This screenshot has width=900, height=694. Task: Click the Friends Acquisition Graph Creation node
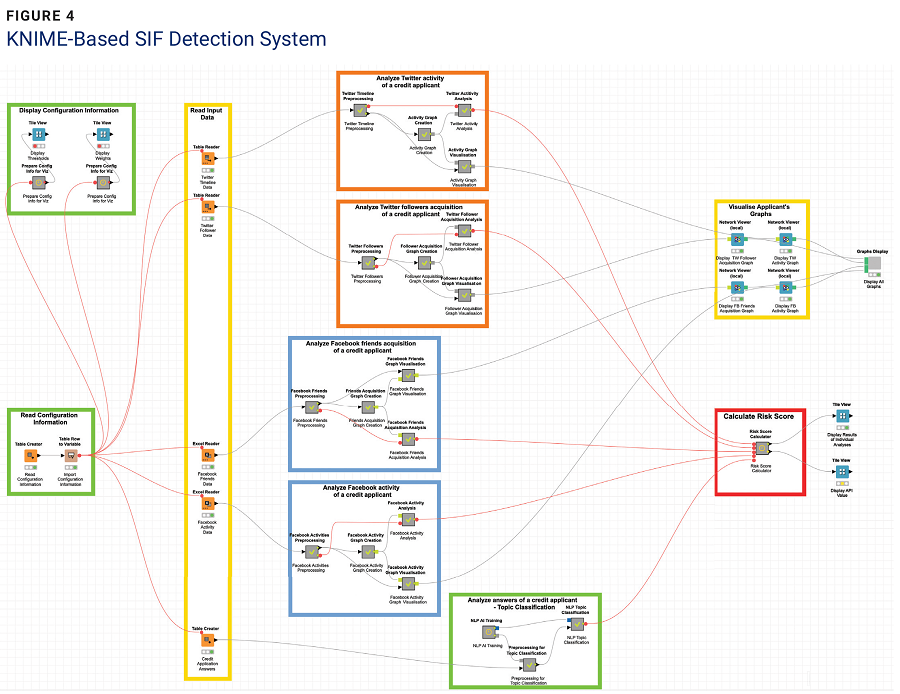click(368, 407)
